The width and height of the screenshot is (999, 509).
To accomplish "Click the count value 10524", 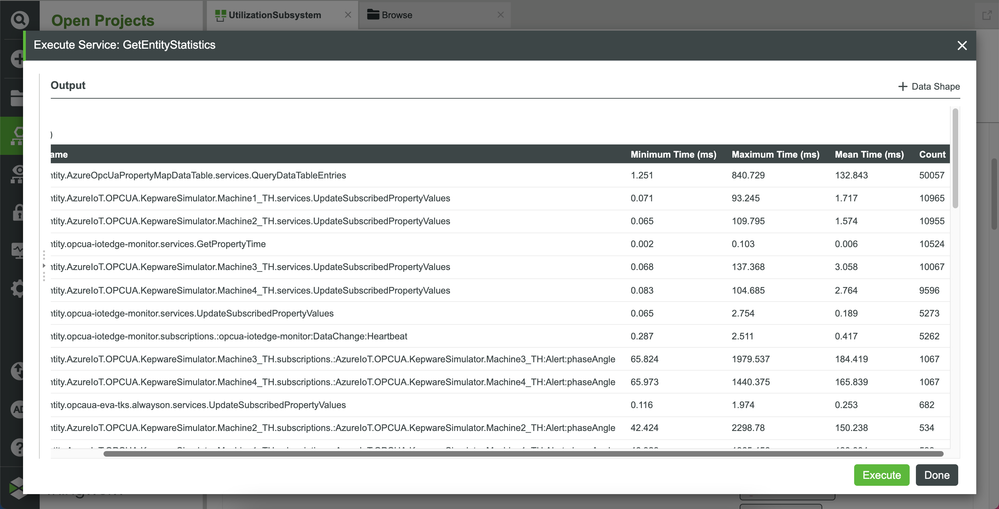I will [931, 244].
